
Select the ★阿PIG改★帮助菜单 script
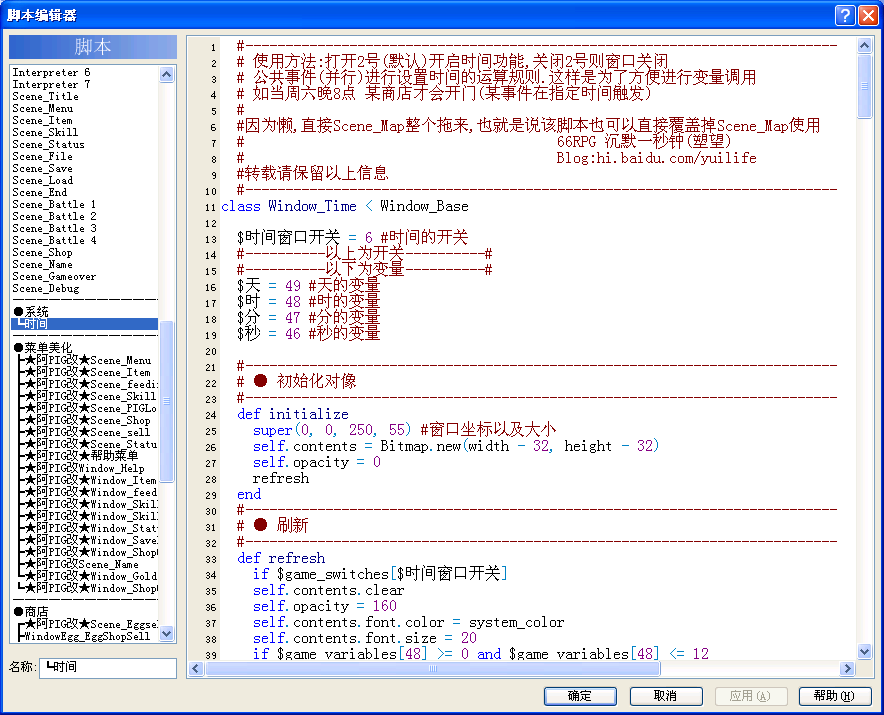point(85,456)
